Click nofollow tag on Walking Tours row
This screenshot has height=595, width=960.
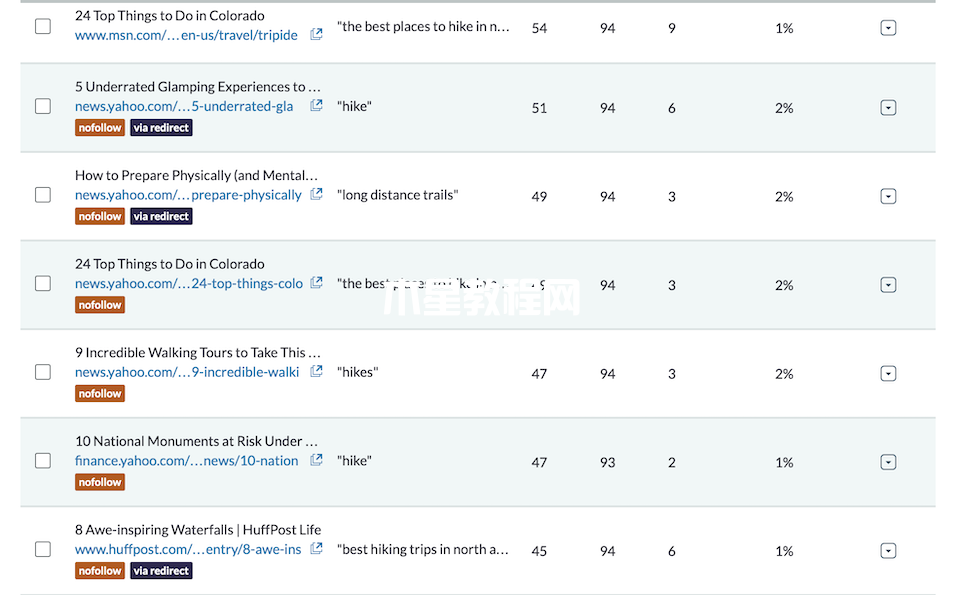(100, 394)
